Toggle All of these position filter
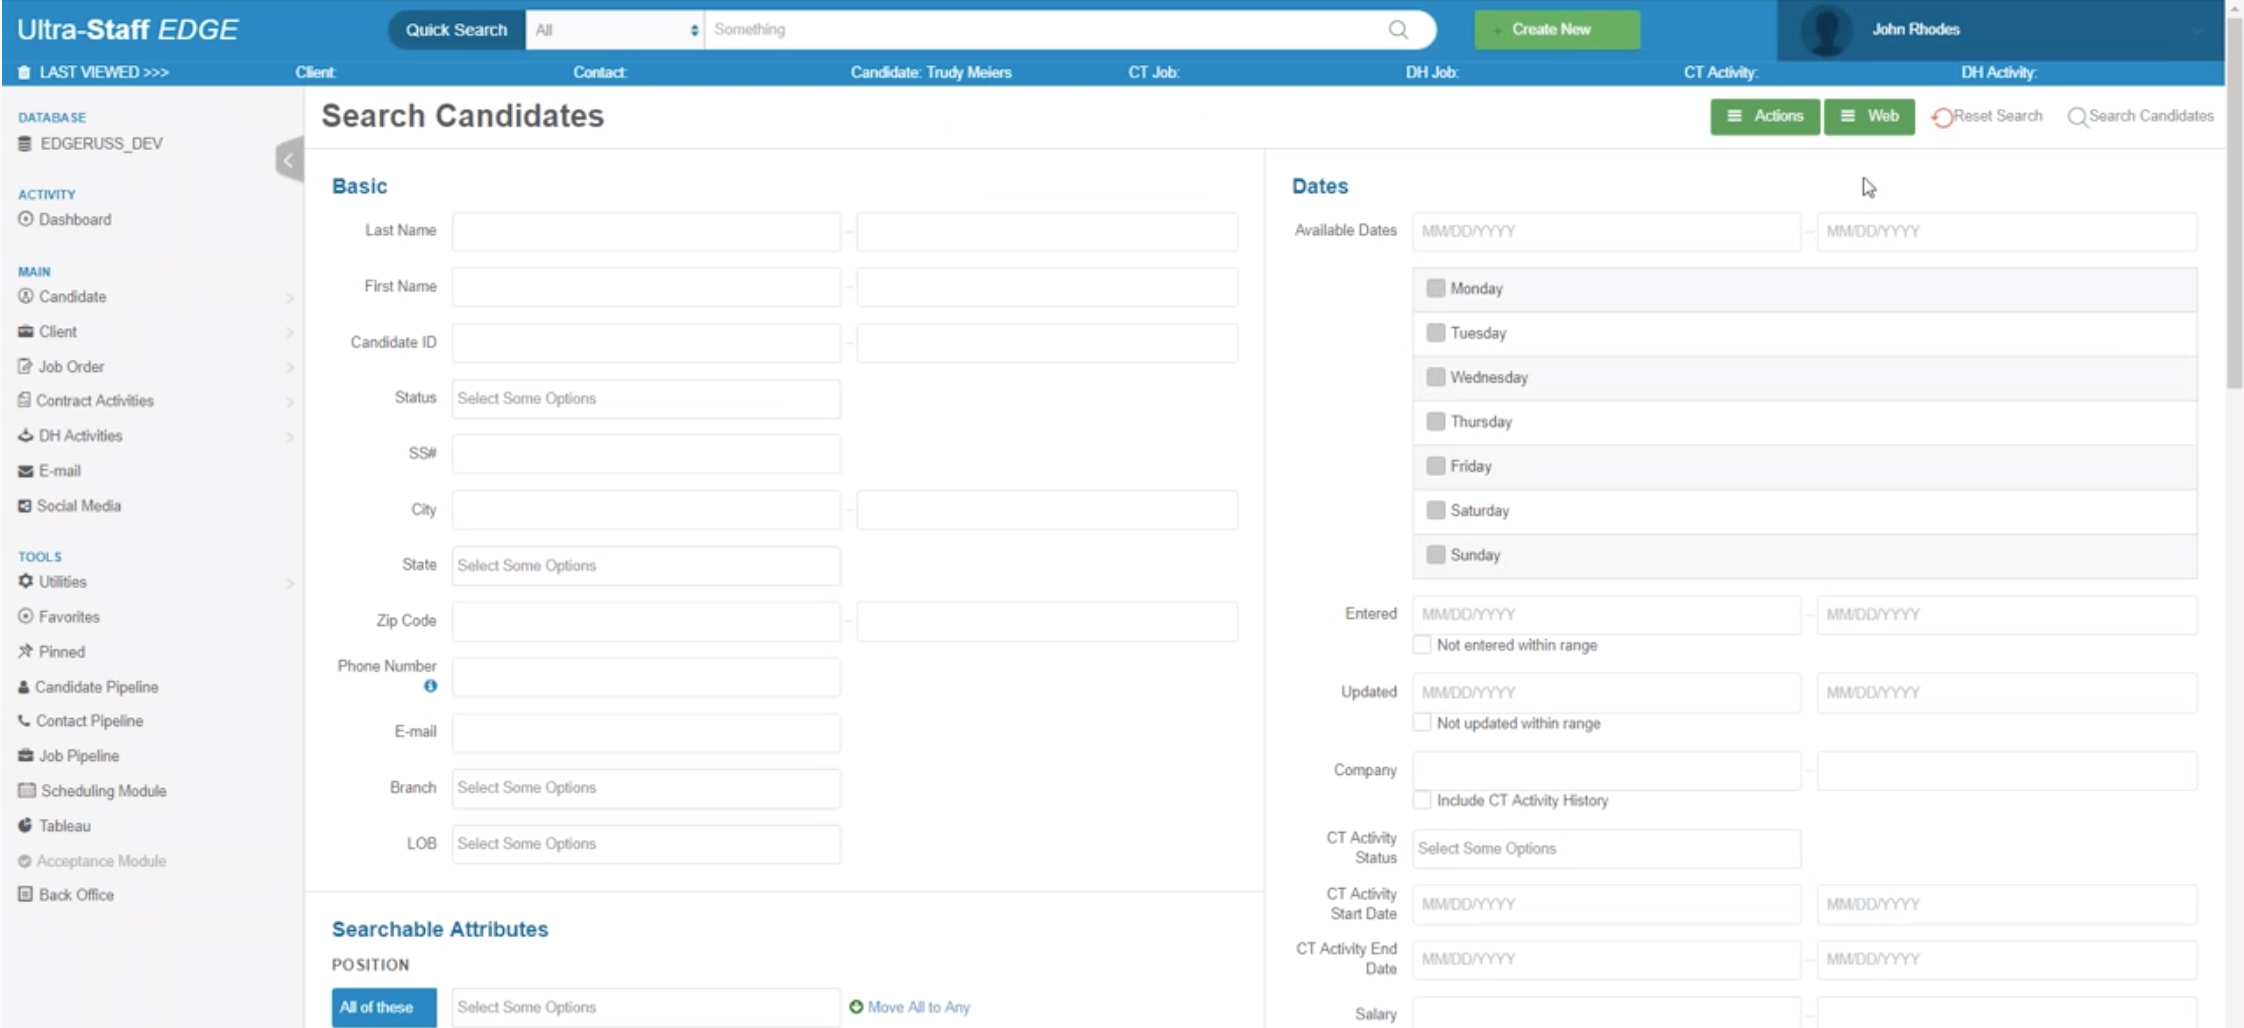 [384, 1007]
